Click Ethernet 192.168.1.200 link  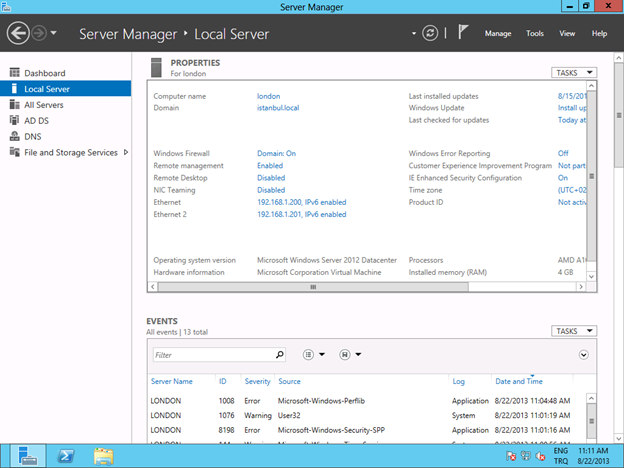pos(302,202)
